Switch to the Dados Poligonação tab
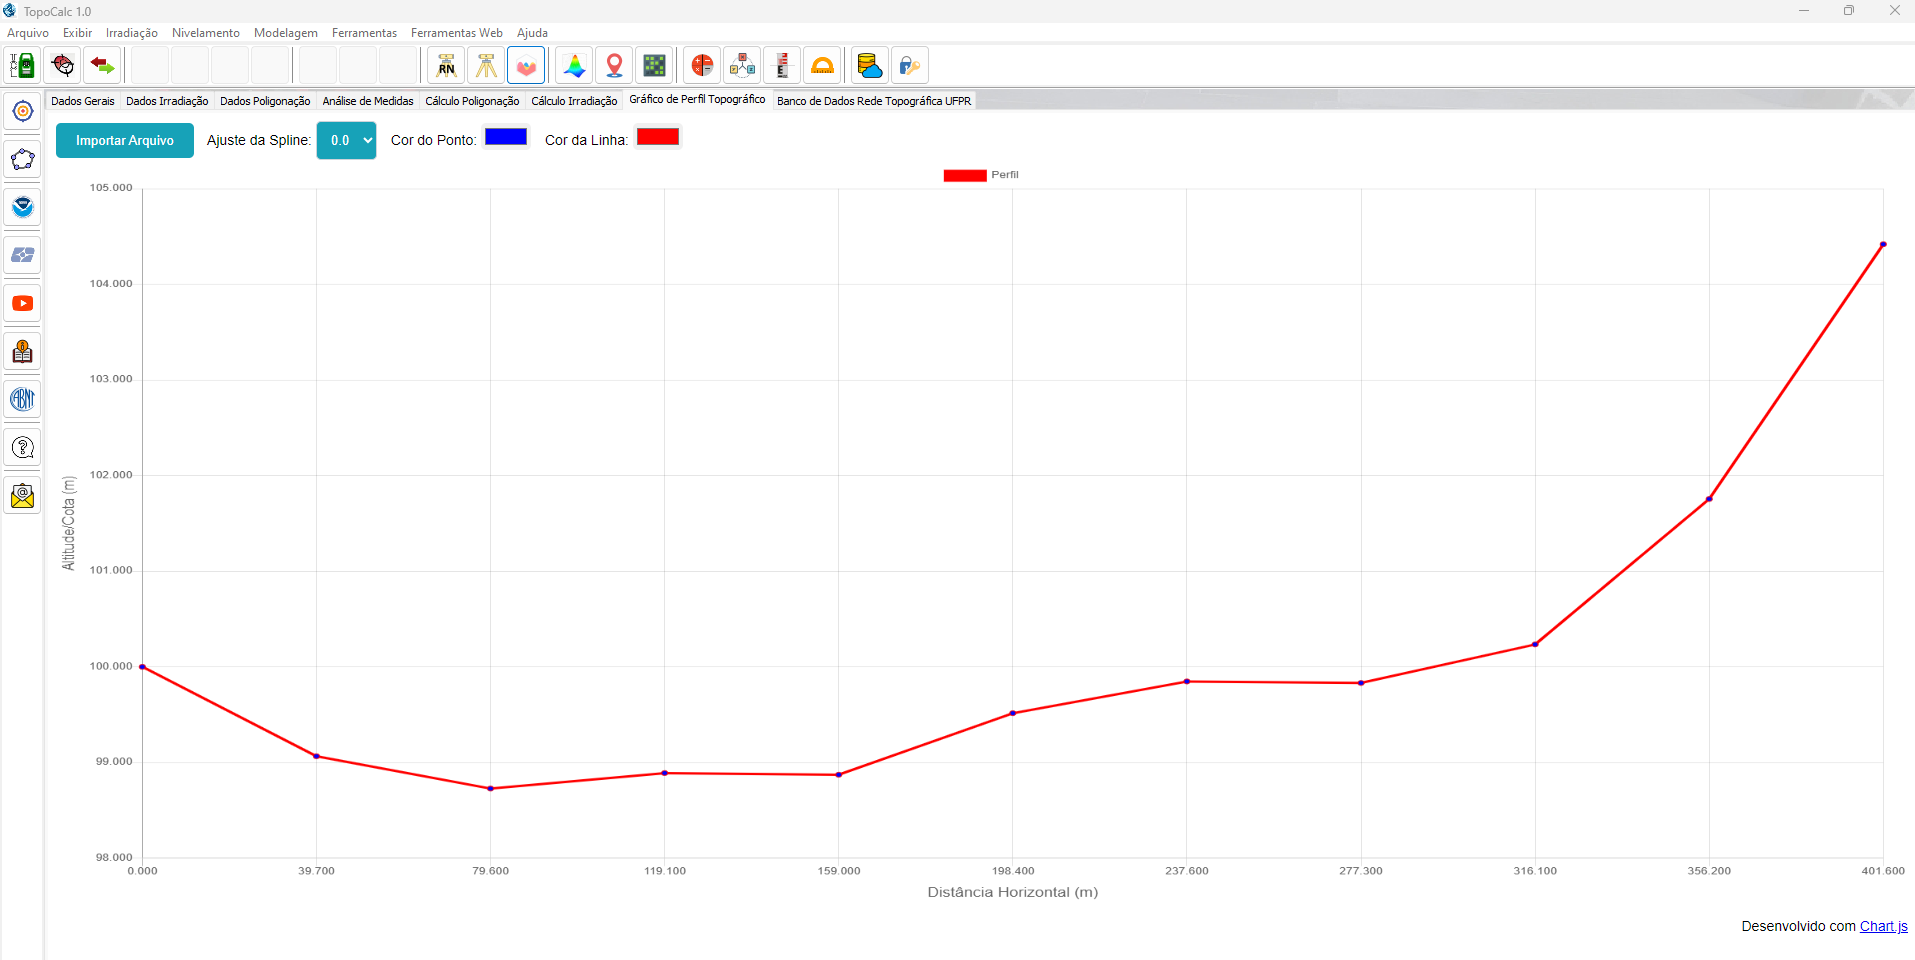The image size is (1915, 960). [265, 101]
